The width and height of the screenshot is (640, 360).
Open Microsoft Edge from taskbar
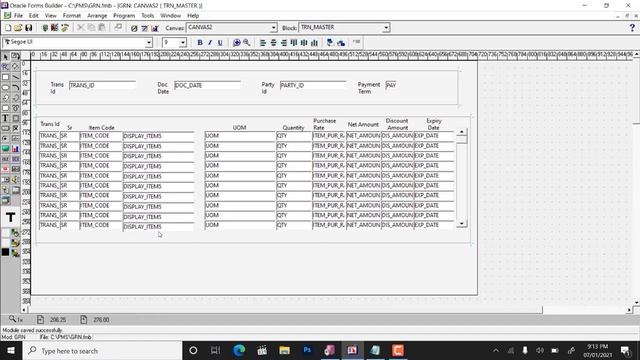239,351
